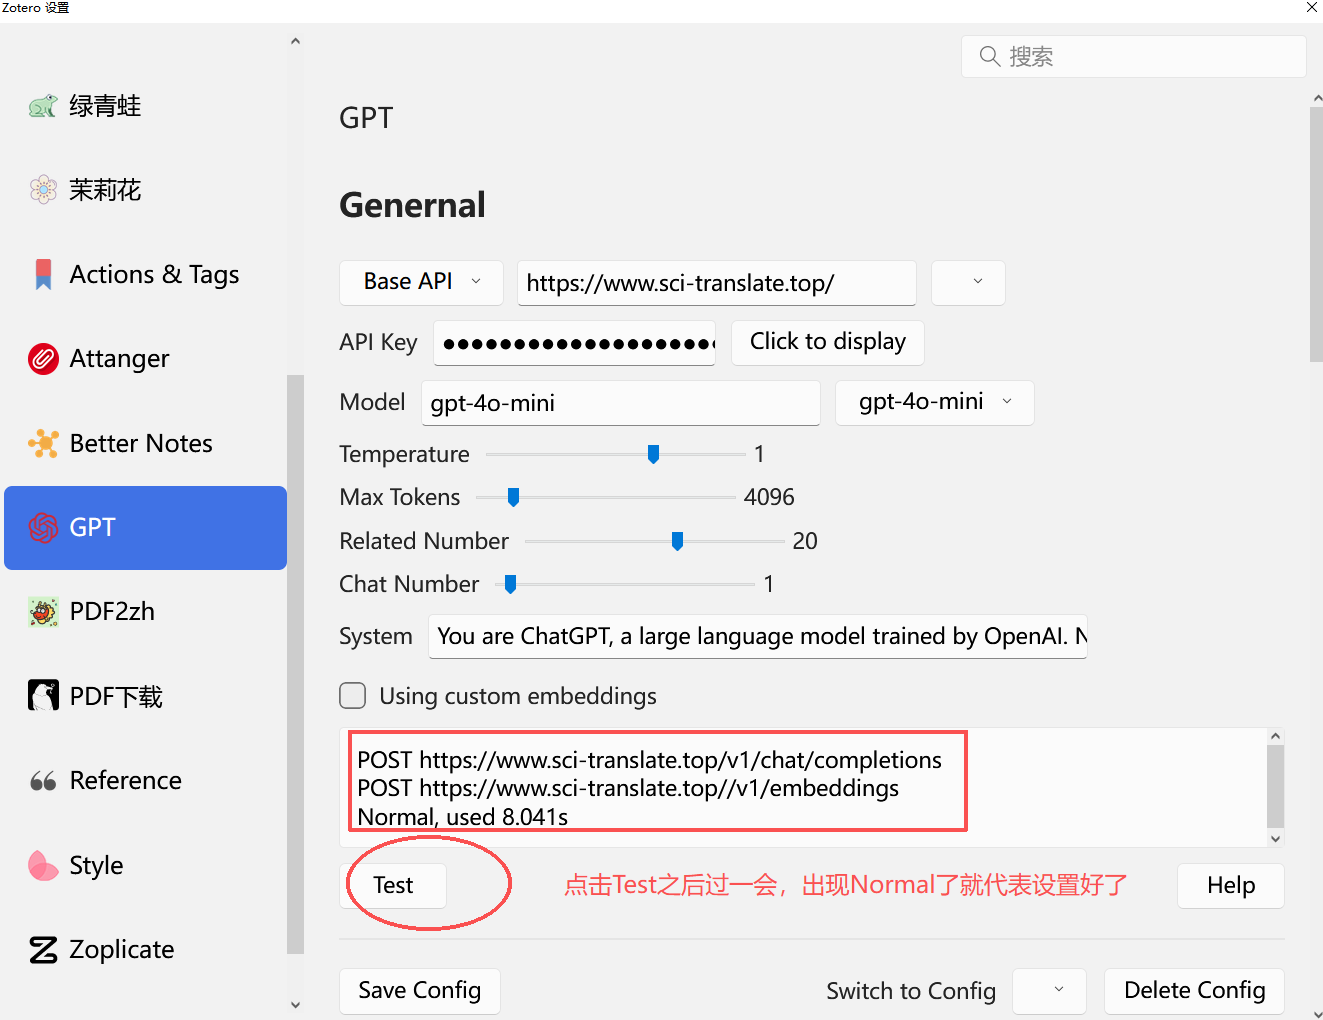1323x1020 pixels.
Task: Enable Using custom embeddings checkbox
Action: (353, 696)
